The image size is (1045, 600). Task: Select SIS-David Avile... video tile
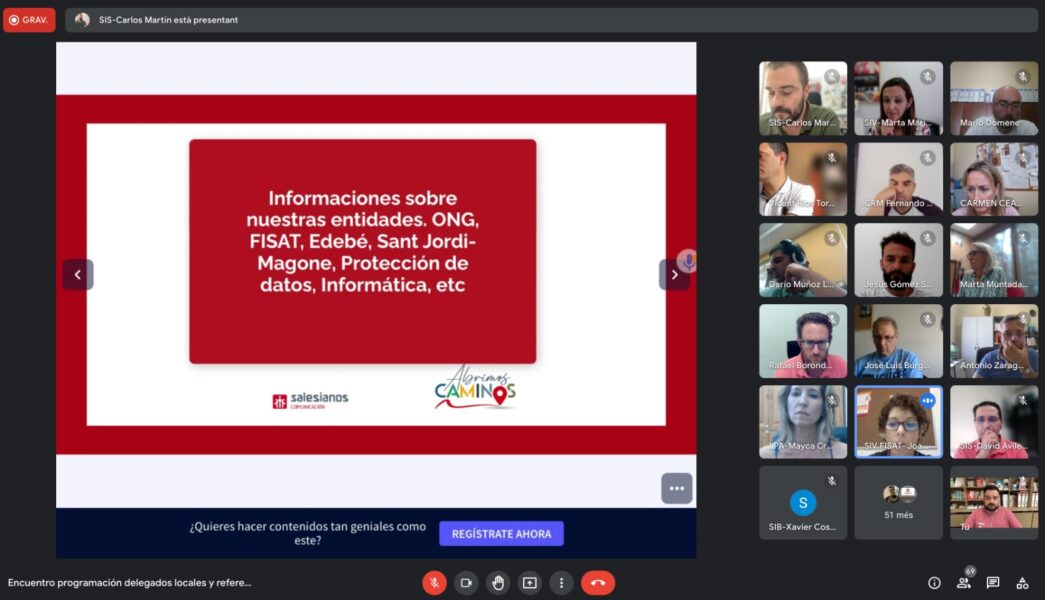[994, 422]
